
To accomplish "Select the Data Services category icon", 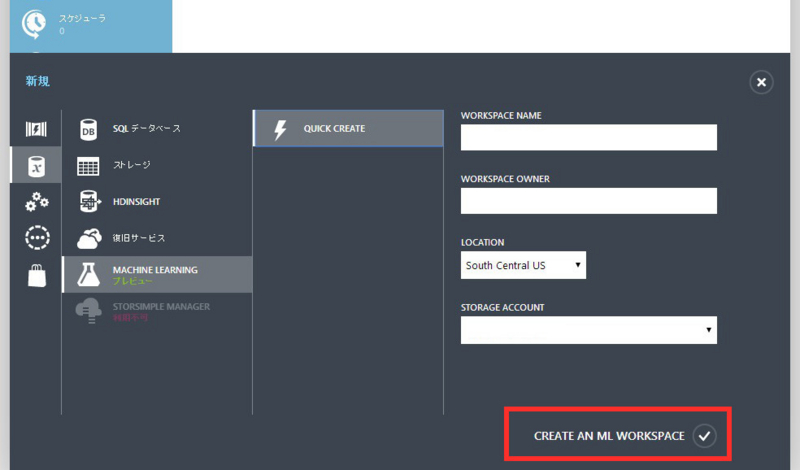I will (x=36, y=166).
